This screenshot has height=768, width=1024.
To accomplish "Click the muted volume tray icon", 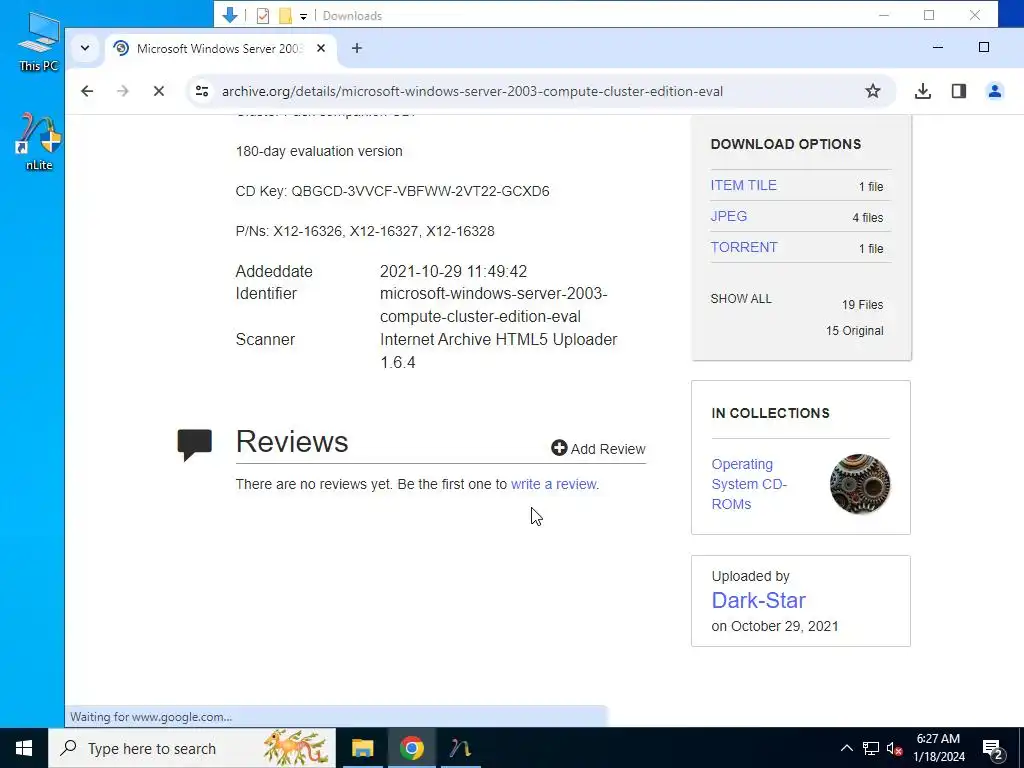I will (894, 748).
